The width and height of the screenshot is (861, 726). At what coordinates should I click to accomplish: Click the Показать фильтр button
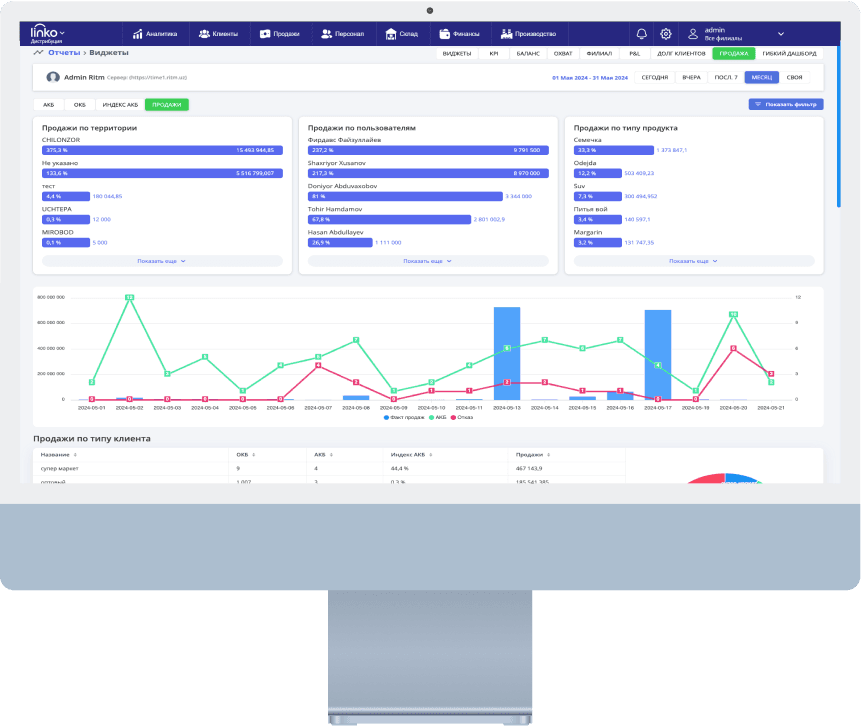(x=786, y=104)
